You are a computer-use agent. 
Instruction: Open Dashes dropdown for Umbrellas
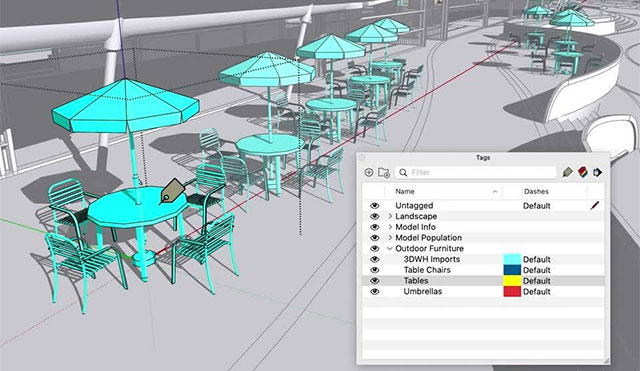(537, 292)
